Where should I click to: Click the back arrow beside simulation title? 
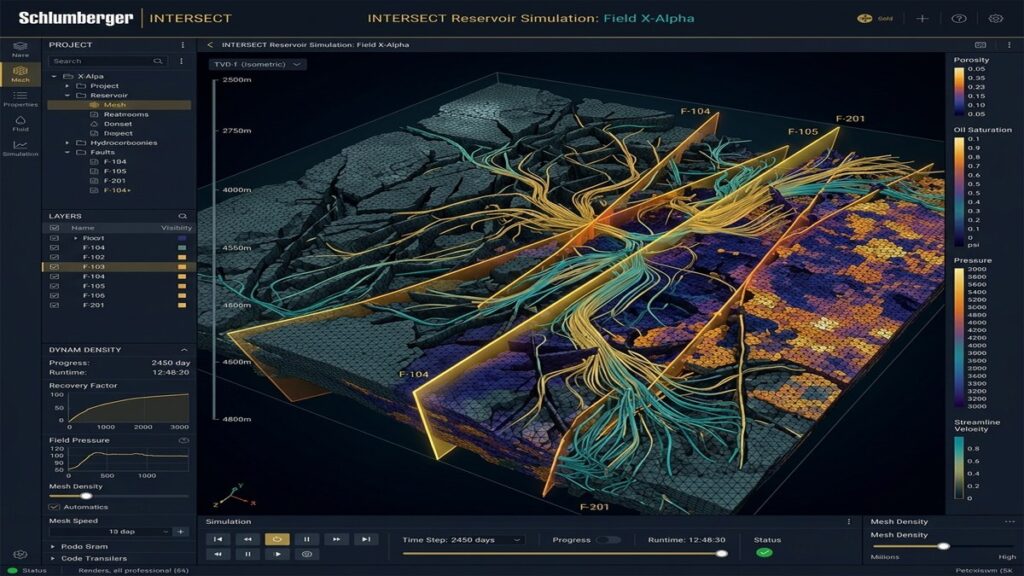pos(210,45)
